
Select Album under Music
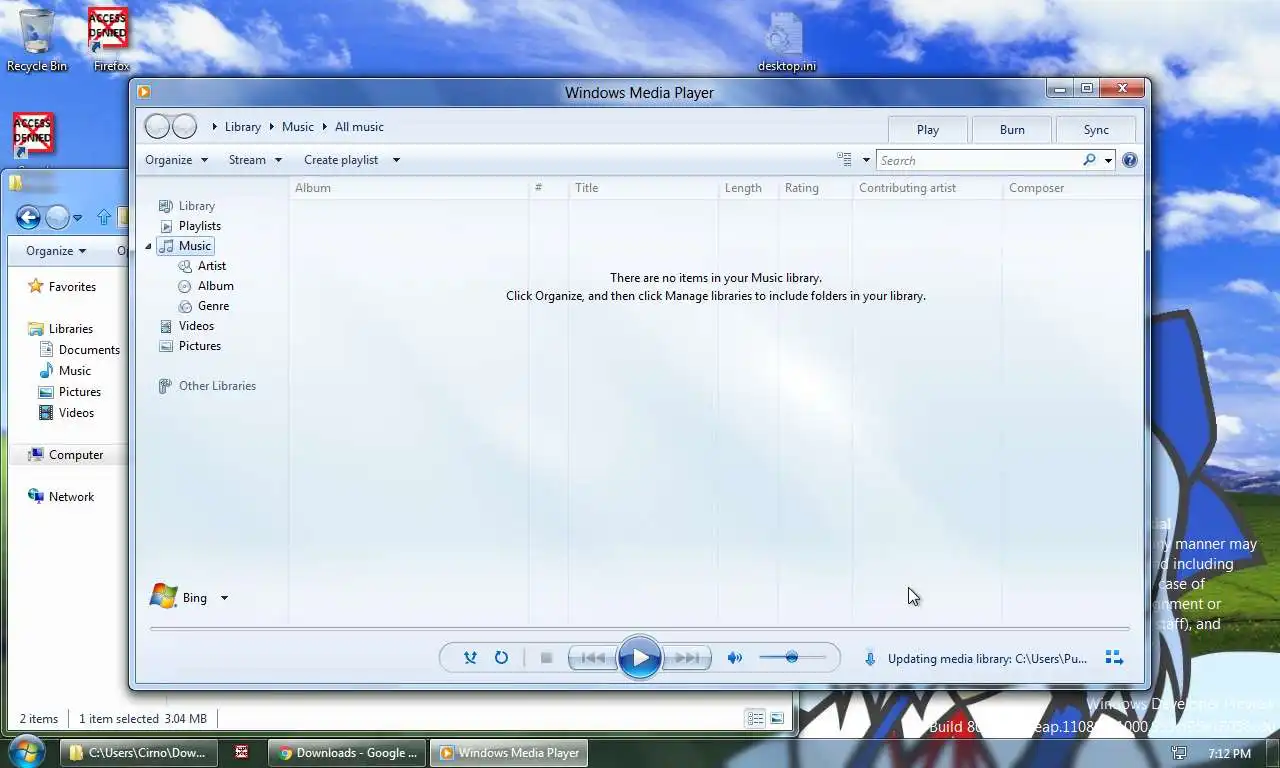coord(206,286)
